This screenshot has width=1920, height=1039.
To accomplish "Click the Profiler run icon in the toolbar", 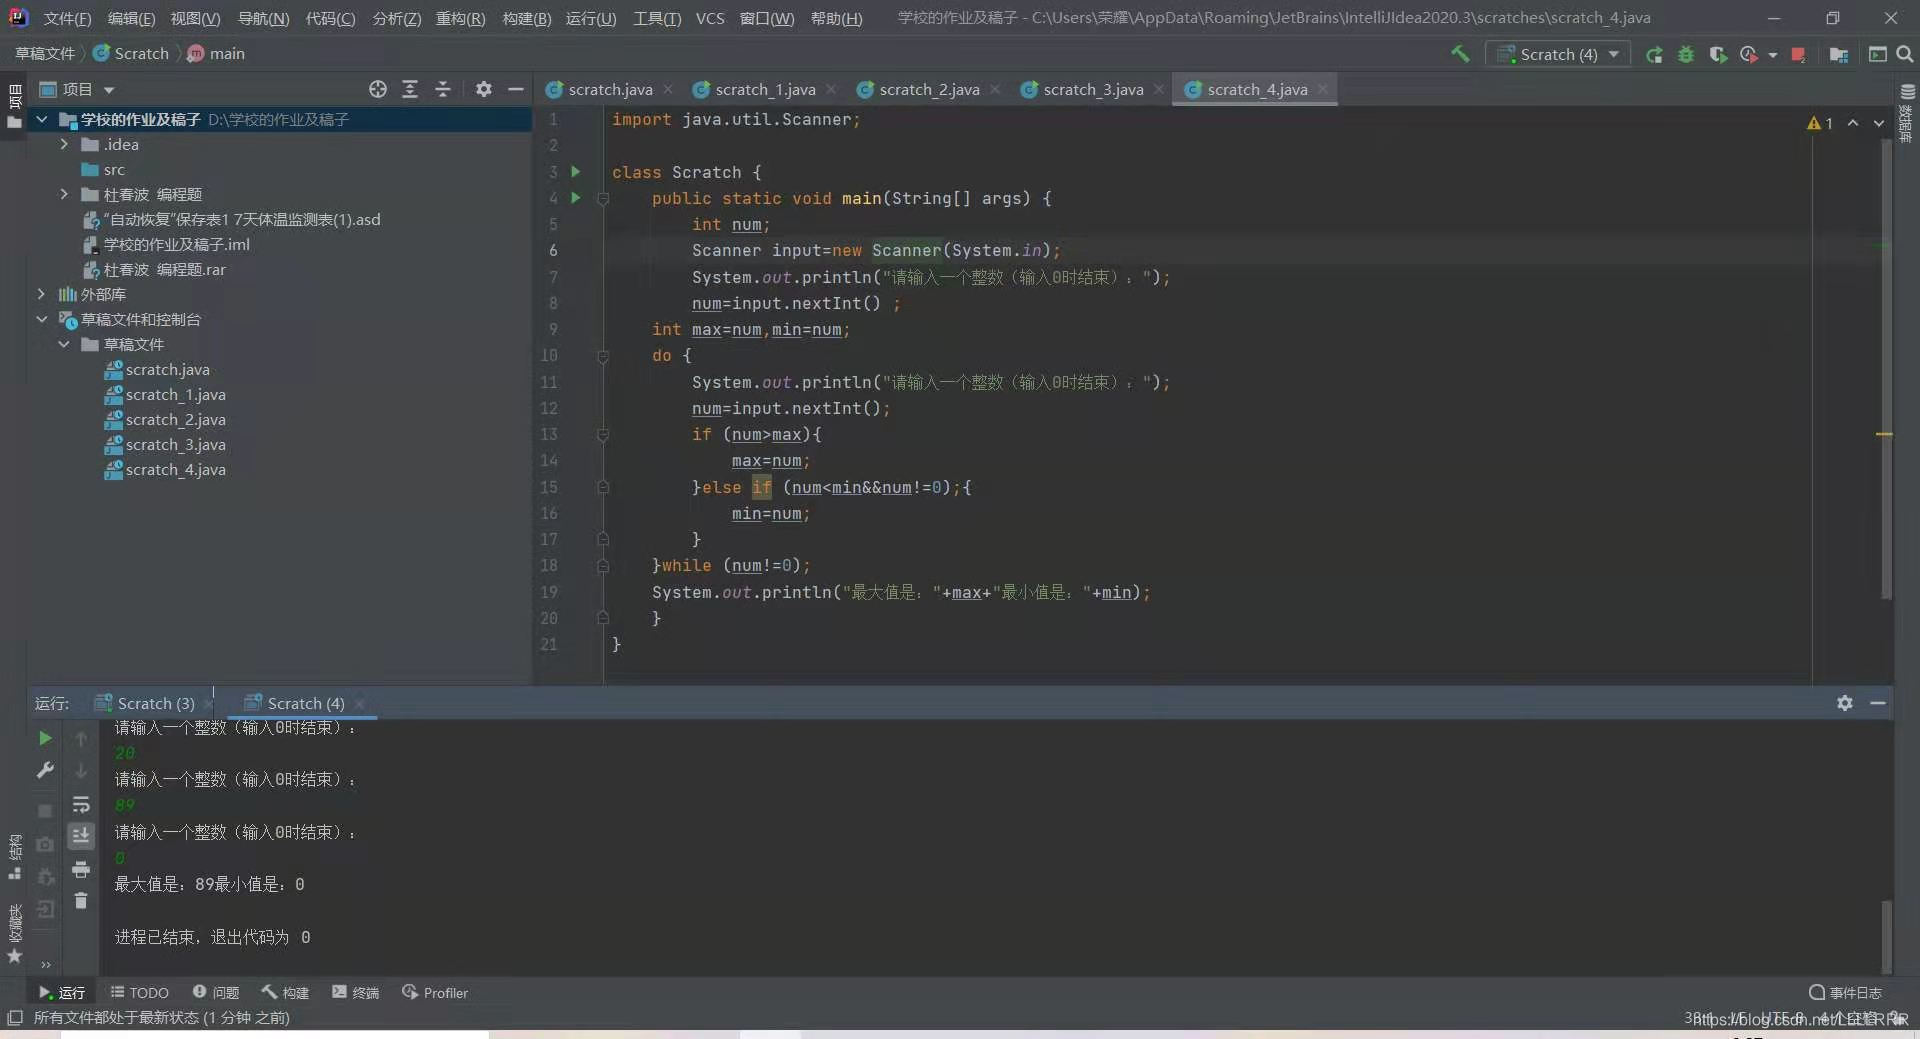I will click(1749, 54).
